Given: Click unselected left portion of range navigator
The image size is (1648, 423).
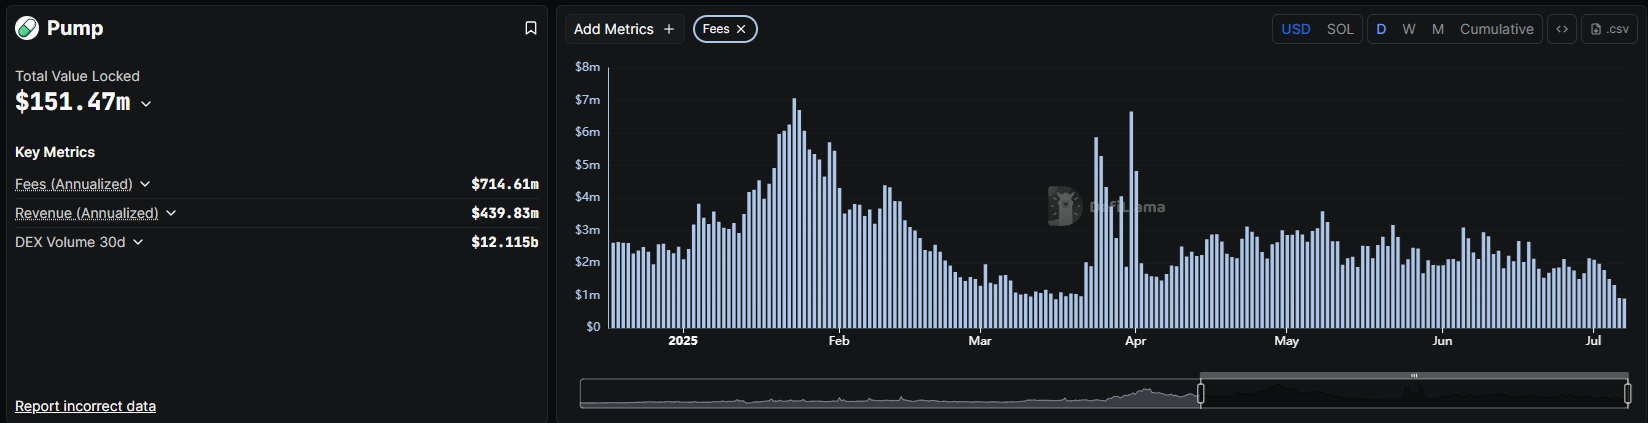Looking at the screenshot, I should click(x=890, y=394).
